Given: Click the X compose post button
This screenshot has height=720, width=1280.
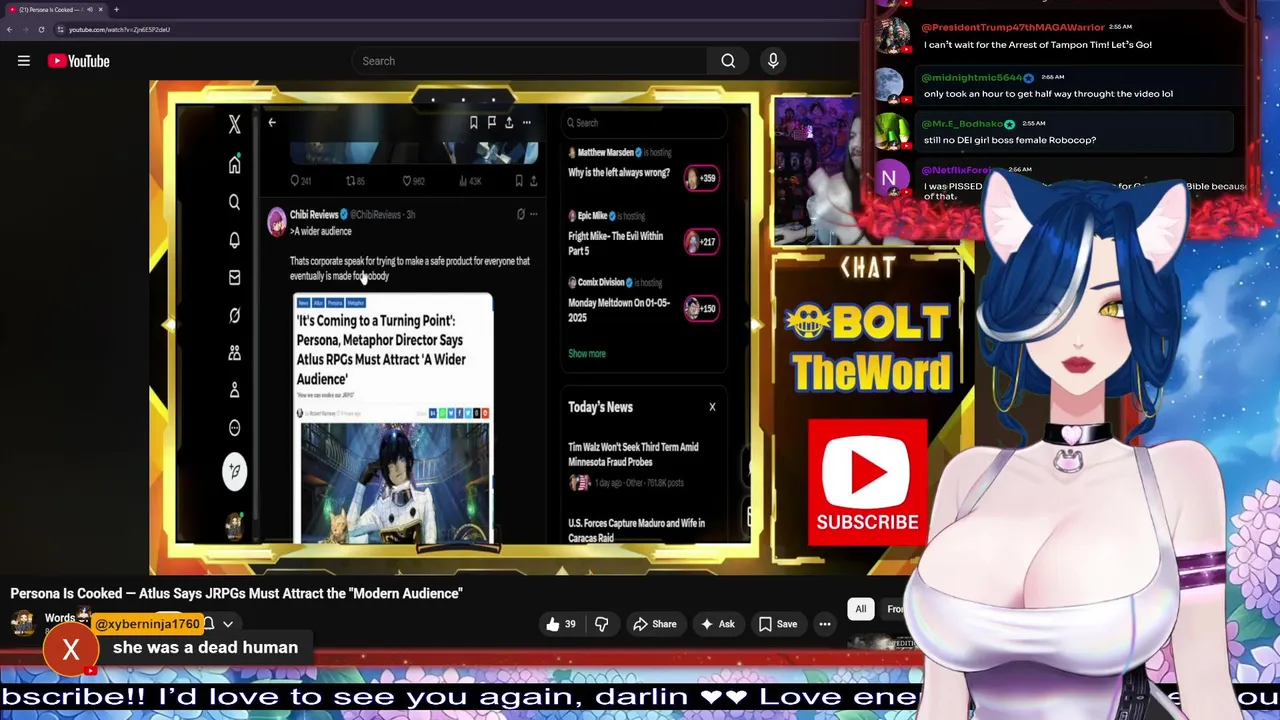Looking at the screenshot, I should point(234,472).
